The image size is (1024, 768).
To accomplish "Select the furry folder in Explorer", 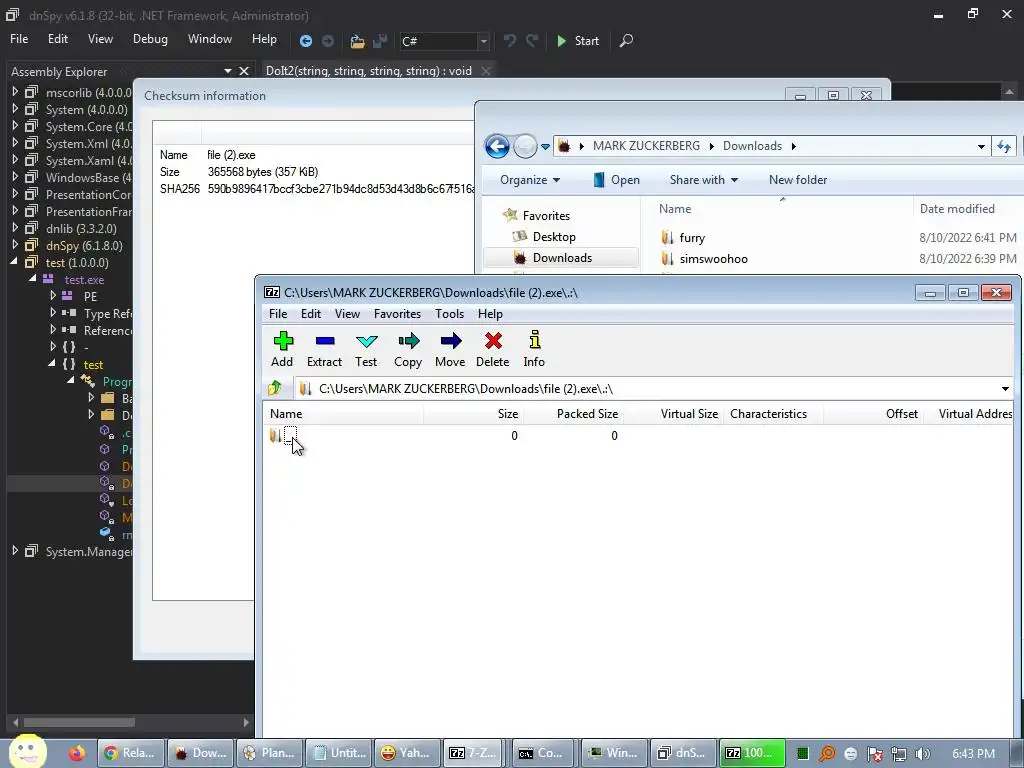I will pos(692,238).
